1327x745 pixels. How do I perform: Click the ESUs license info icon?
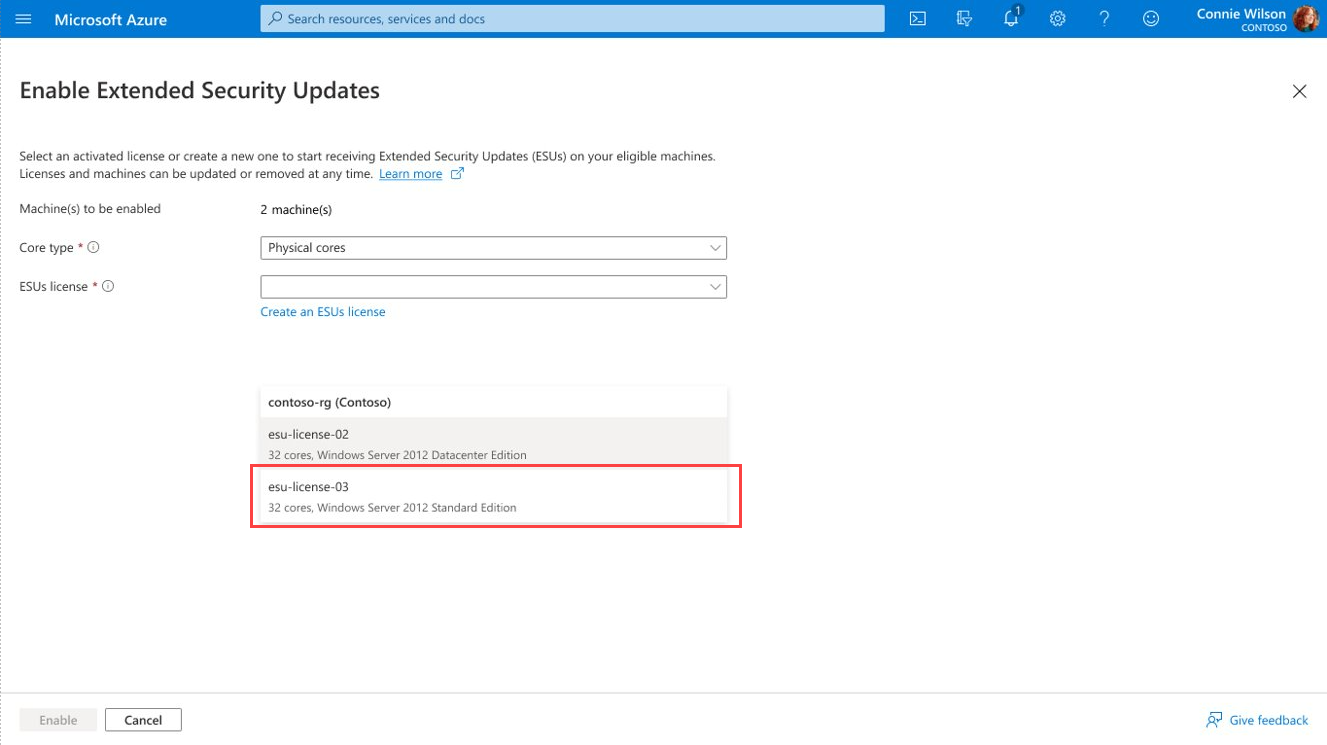pos(108,287)
